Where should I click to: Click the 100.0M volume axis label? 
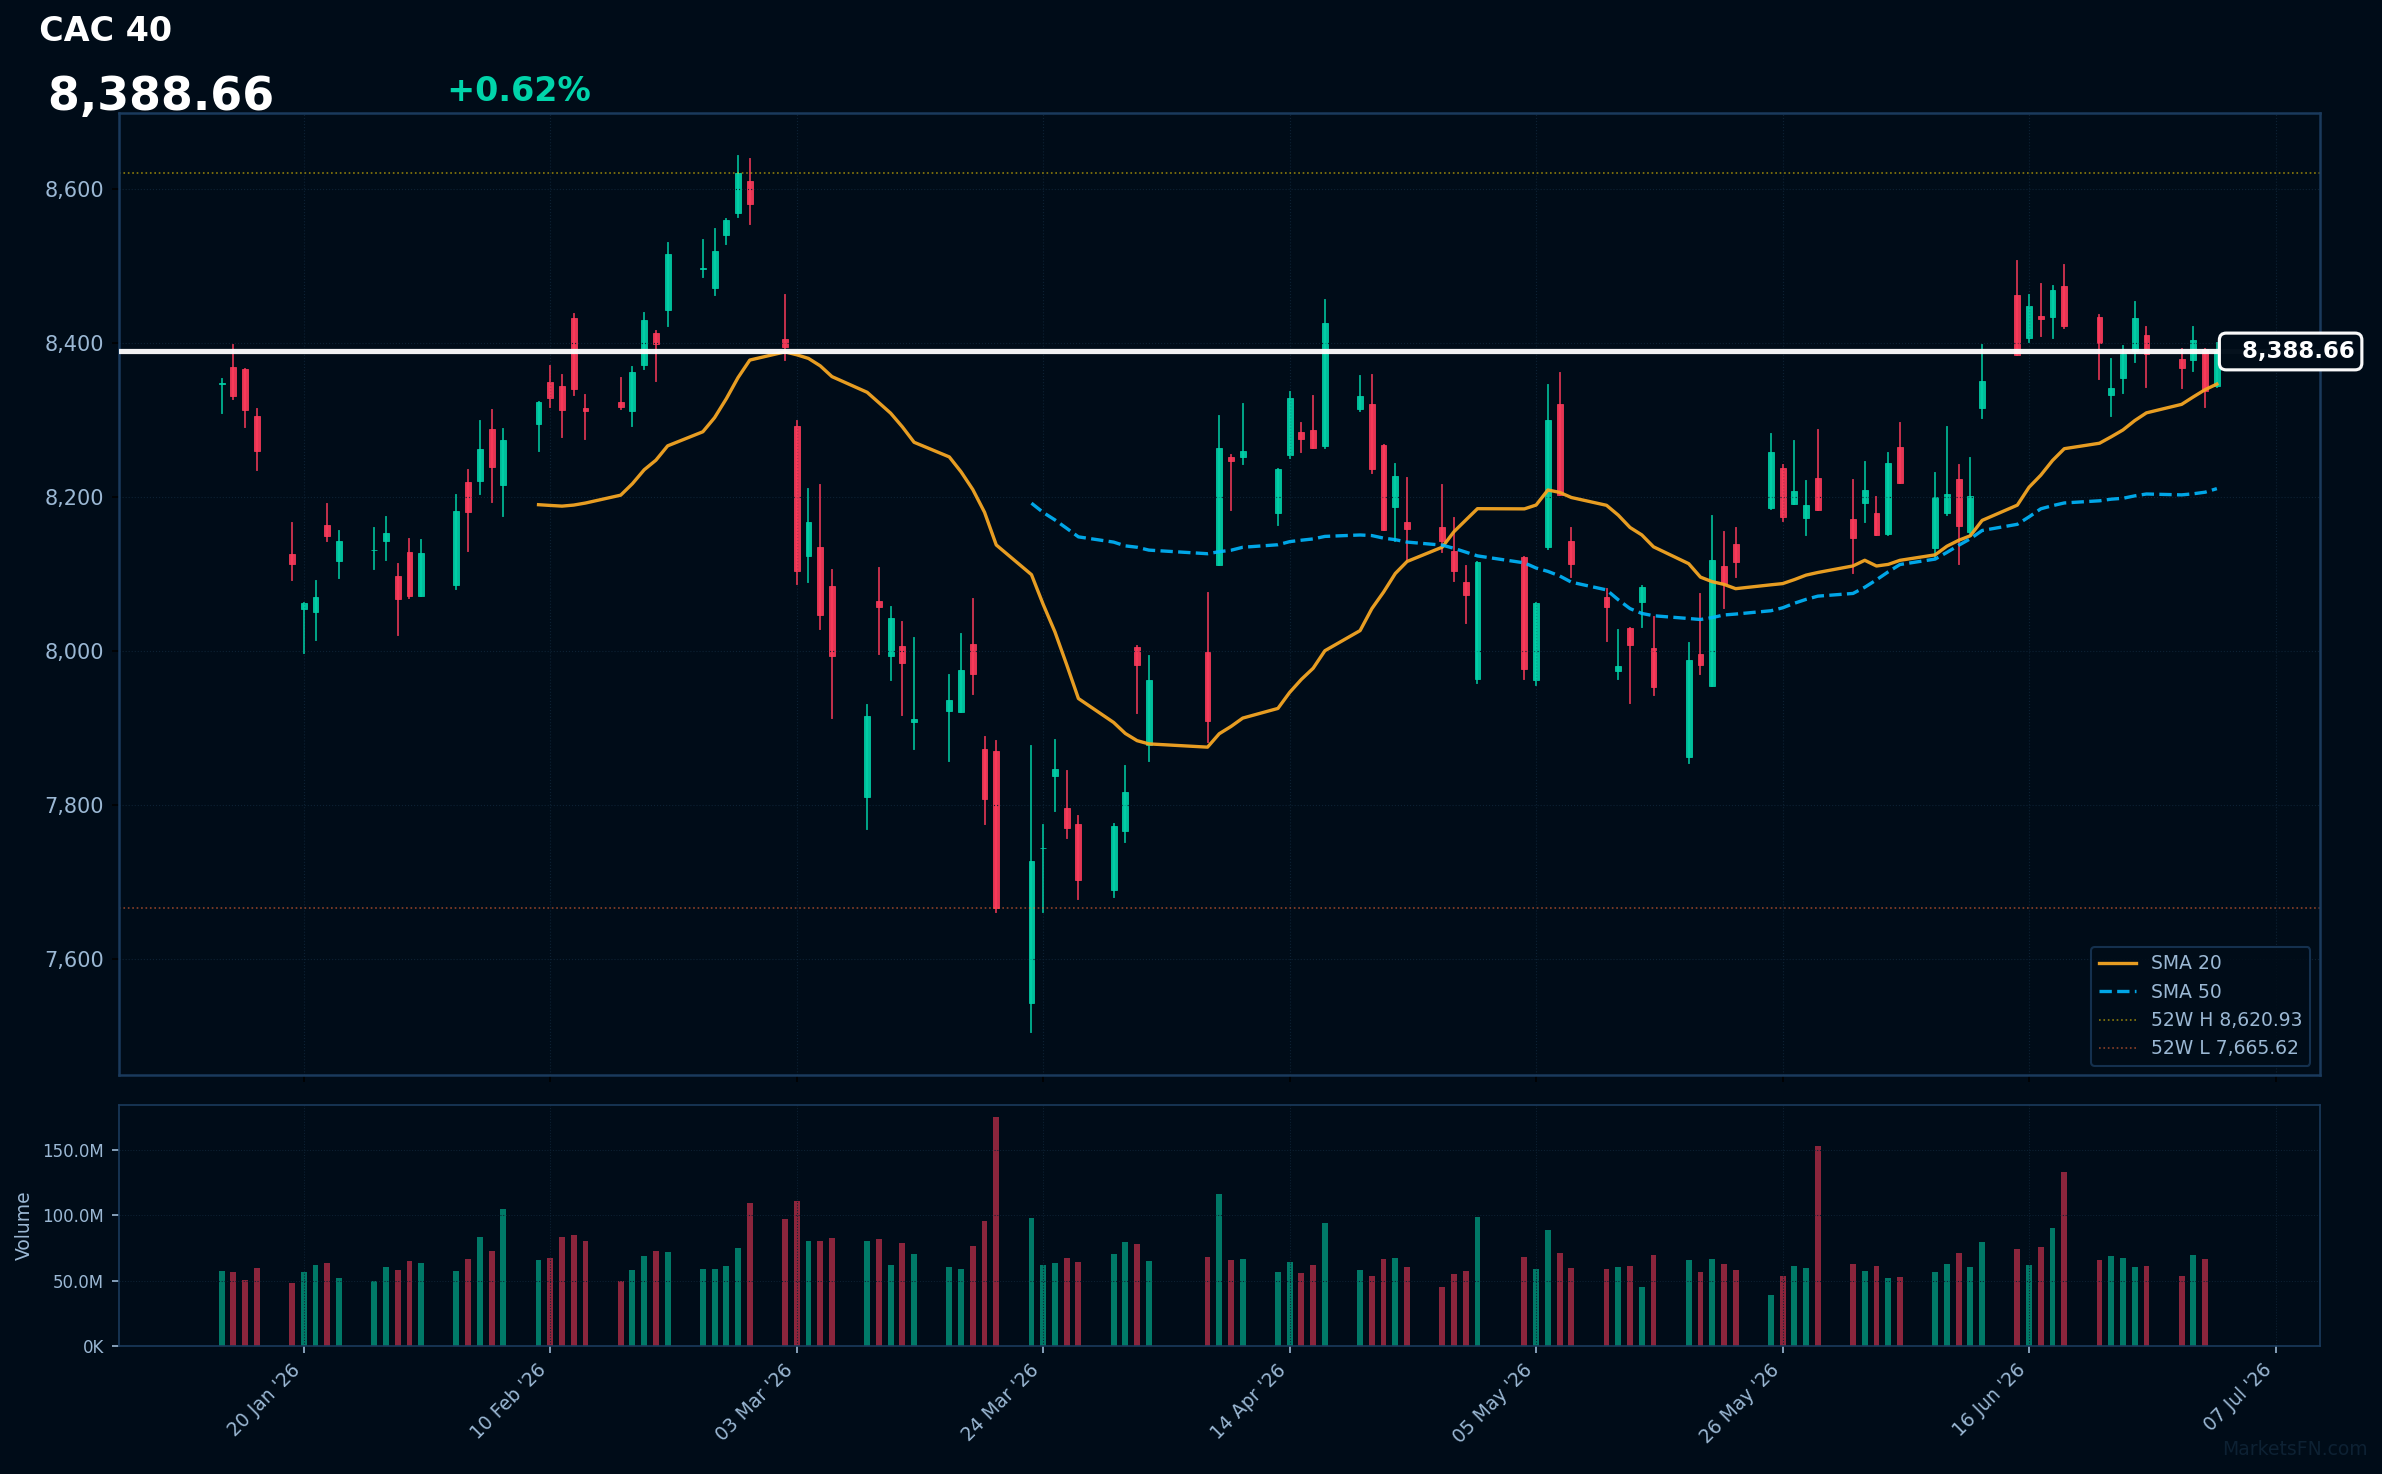click(x=73, y=1216)
